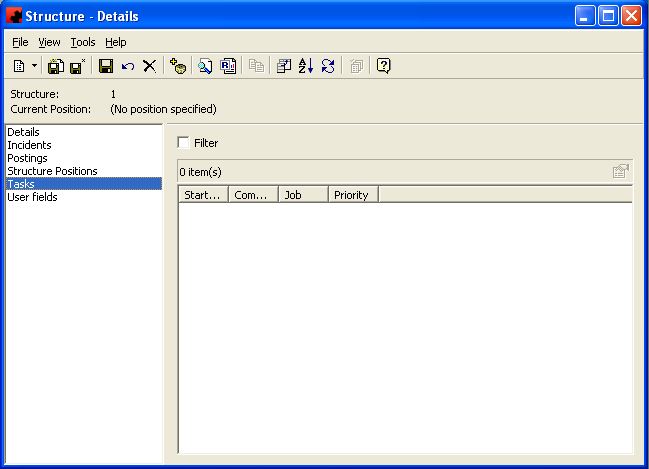Image resolution: width=649 pixels, height=469 pixels.
Task: Click the Job column header
Action: (302, 195)
